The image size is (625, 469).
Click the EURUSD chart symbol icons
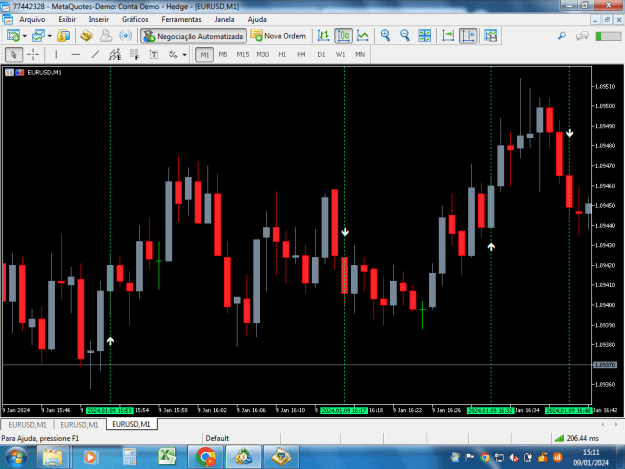(15, 73)
